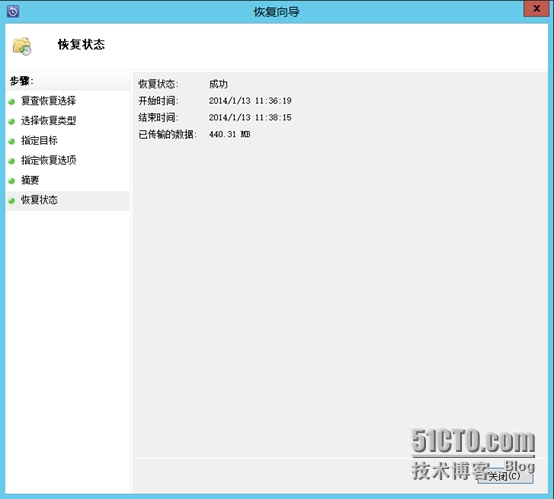Click the 已传输的数据: label
Viewport: 554px width, 499px height.
click(x=167, y=134)
